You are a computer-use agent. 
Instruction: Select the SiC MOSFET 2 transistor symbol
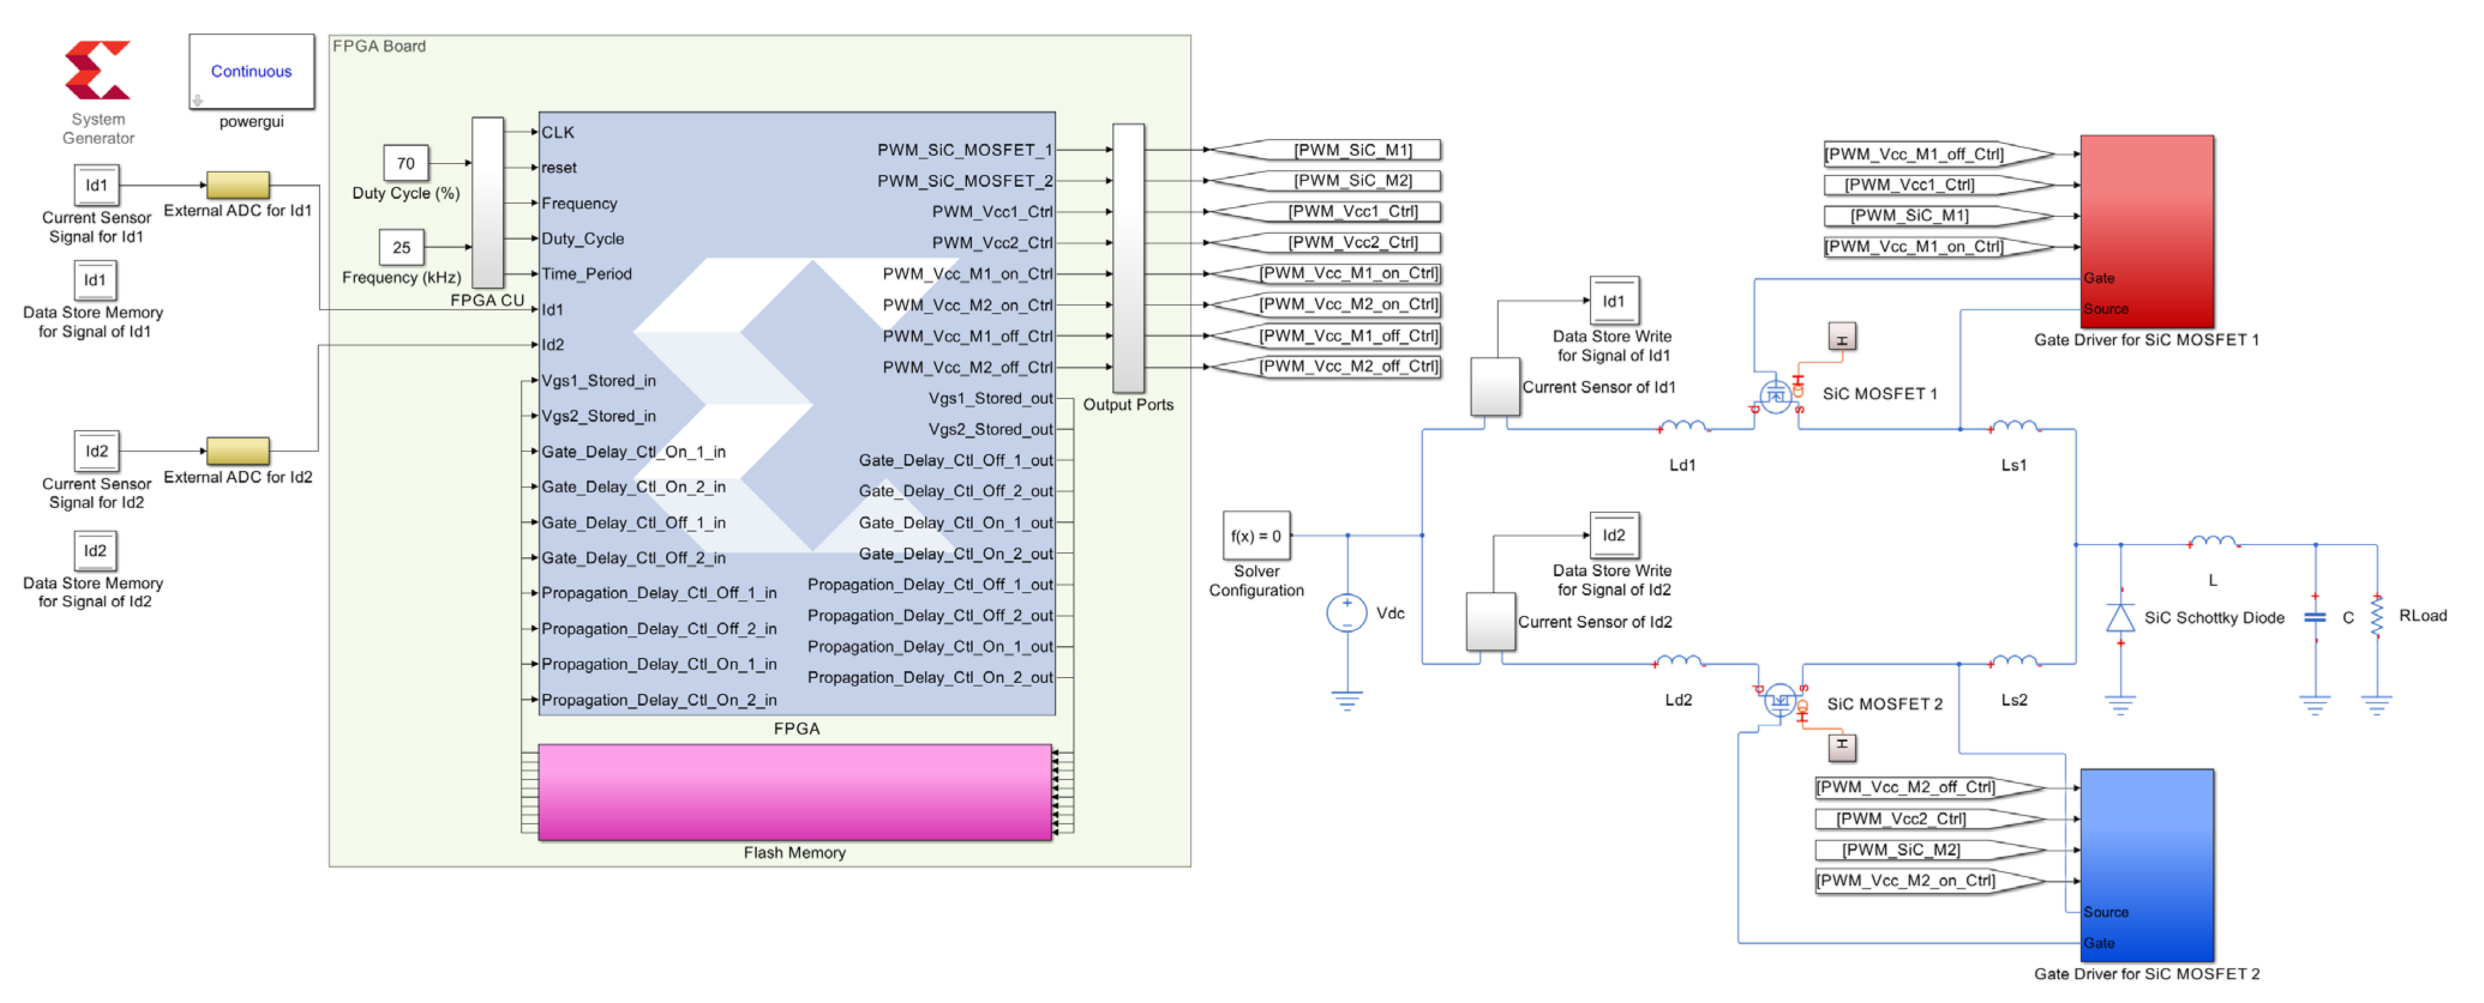tap(1780, 700)
